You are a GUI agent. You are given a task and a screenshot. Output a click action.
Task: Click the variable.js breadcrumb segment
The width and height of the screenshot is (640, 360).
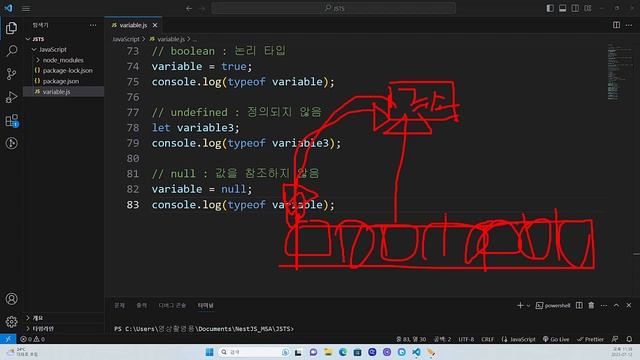[171, 39]
